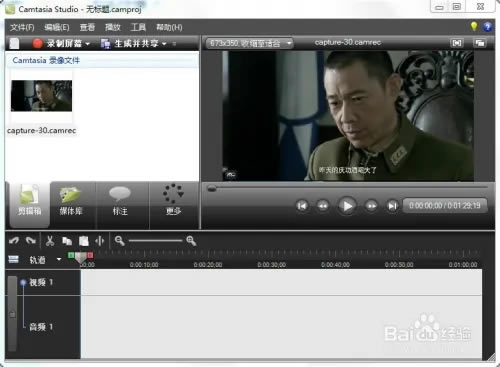The width and height of the screenshot is (500, 367).
Task: Open the 轨道 tracks dropdown
Action: pos(59,259)
